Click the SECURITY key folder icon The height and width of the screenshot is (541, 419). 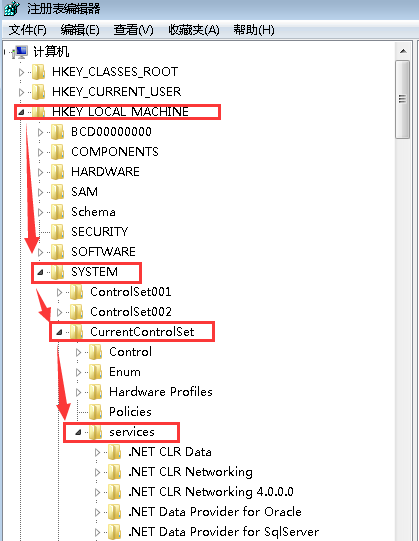tap(58, 232)
